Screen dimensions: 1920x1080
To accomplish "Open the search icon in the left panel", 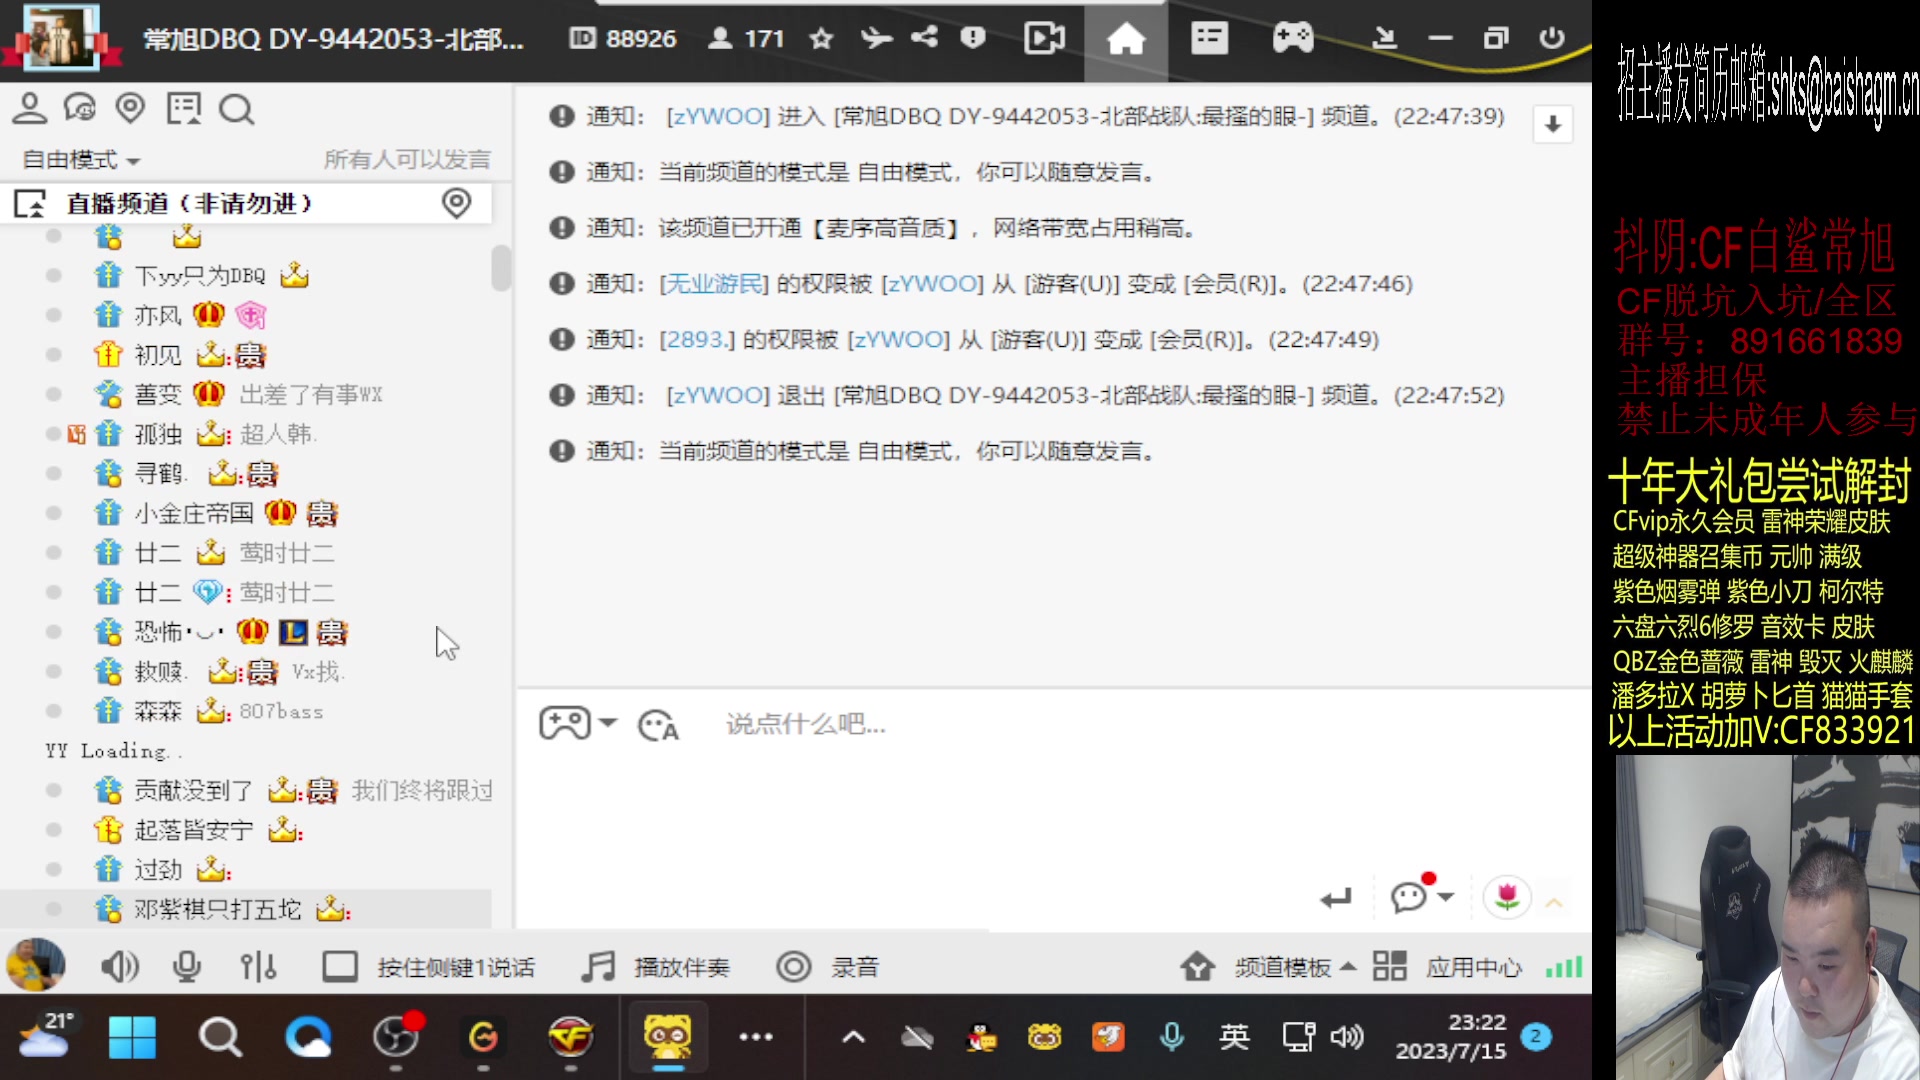I will pyautogui.click(x=236, y=110).
